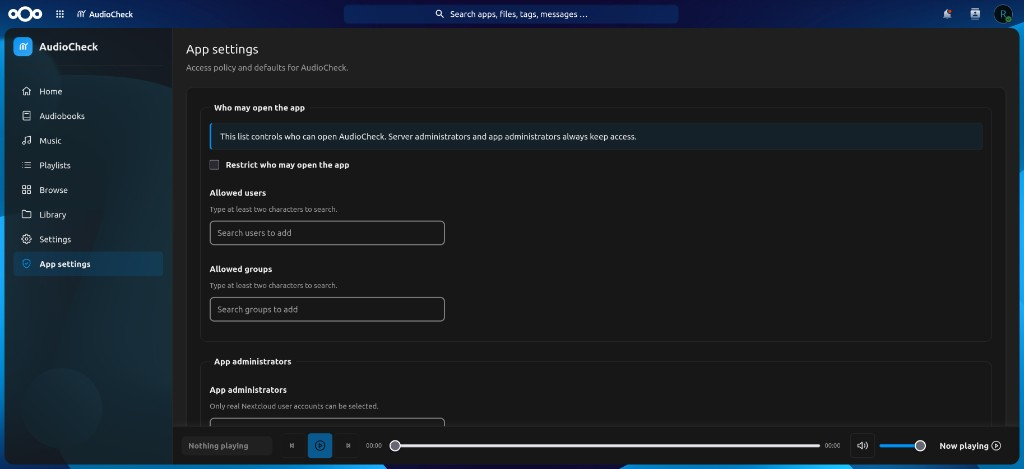Focus the Search users to add field
The height and width of the screenshot is (469, 1024).
point(327,233)
